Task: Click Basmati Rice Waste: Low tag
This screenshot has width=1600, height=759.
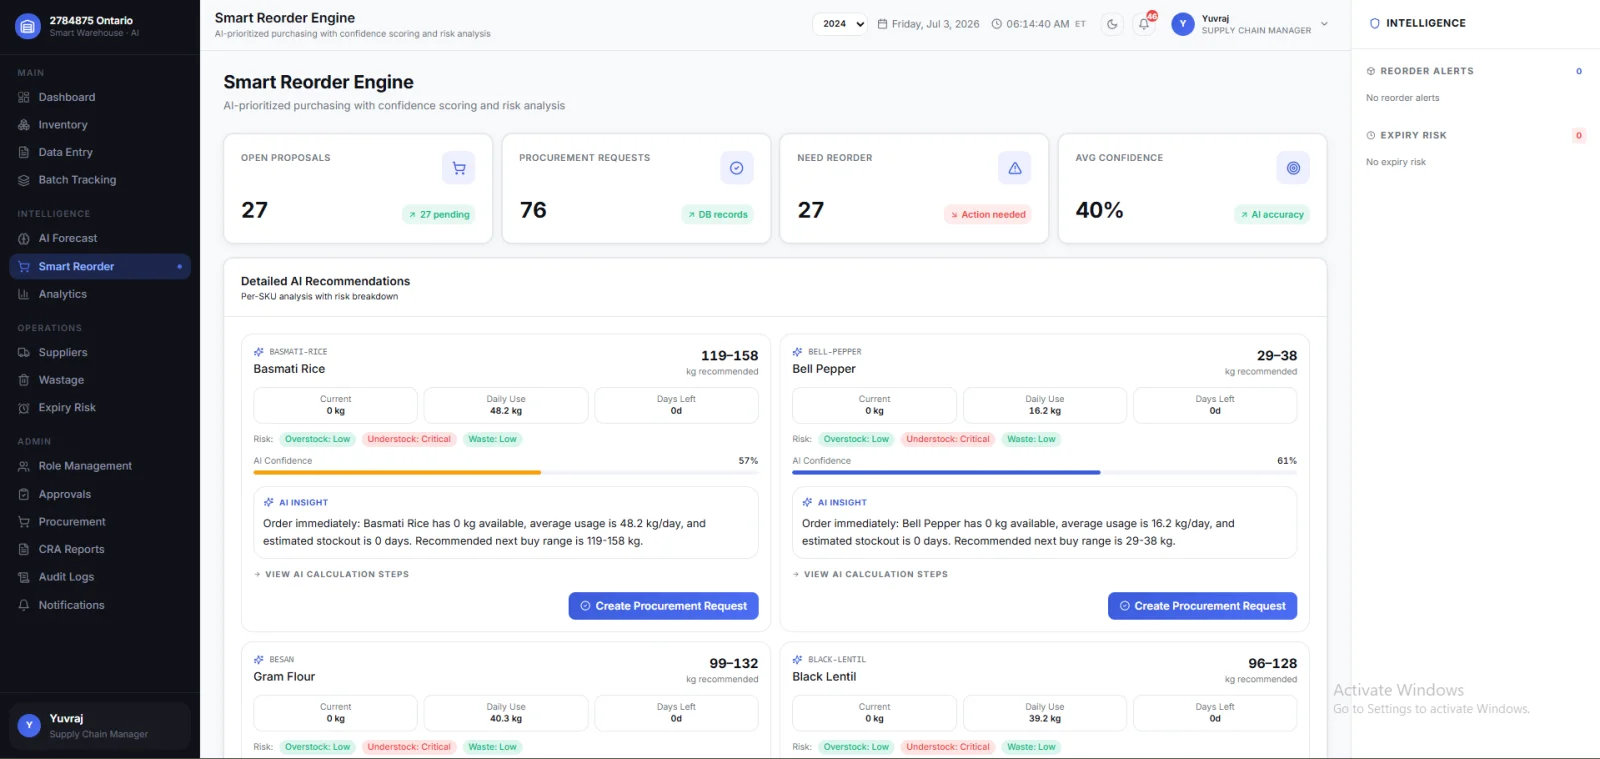Action: coord(493,439)
